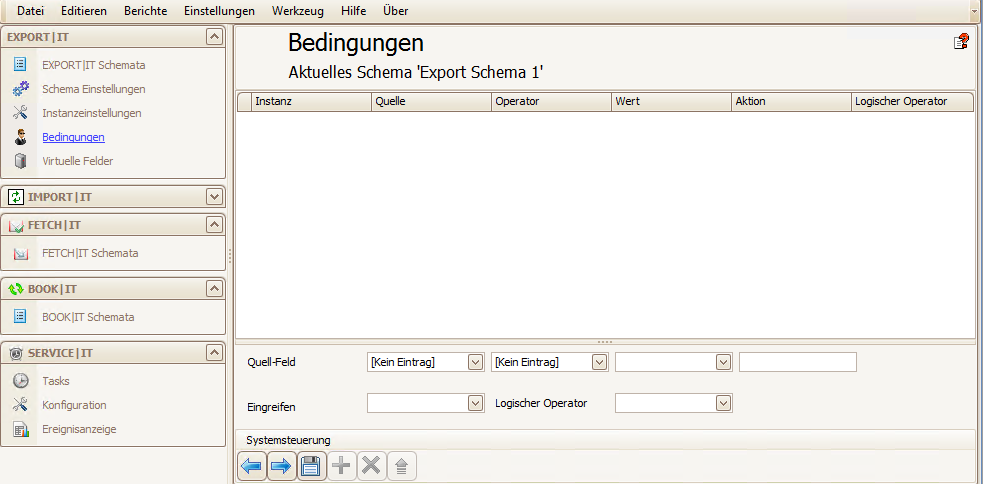The width and height of the screenshot is (983, 484).
Task: Open EXPORT|IT Schemata link
Action: click(x=94, y=65)
